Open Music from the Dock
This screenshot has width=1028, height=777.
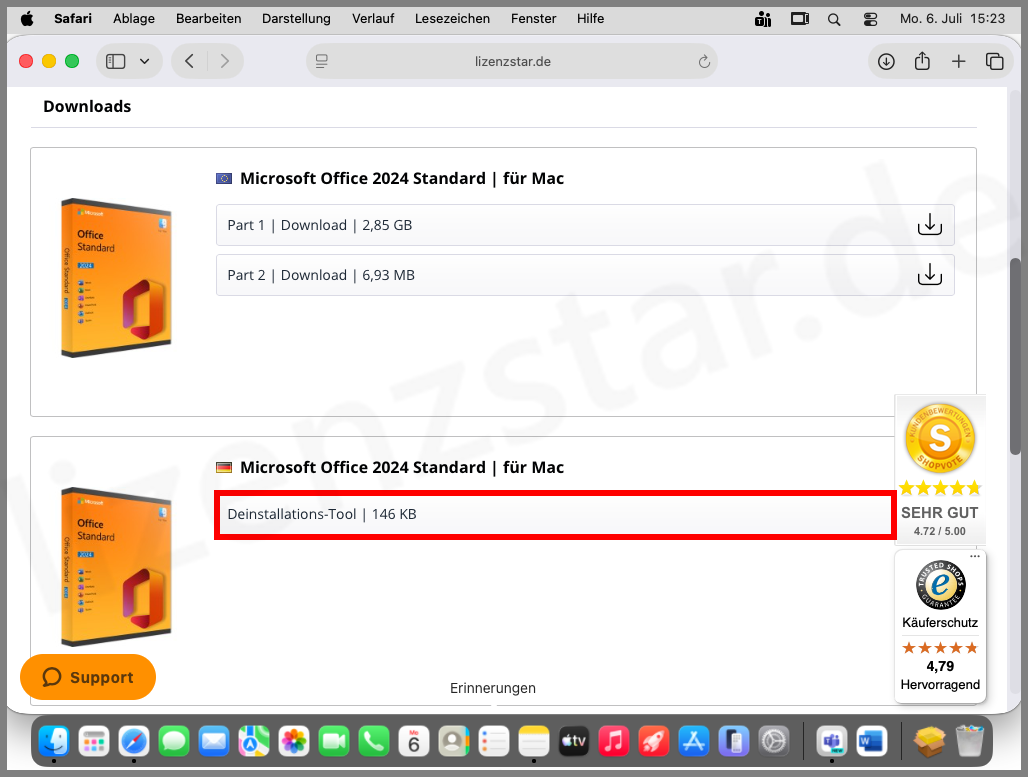614,742
